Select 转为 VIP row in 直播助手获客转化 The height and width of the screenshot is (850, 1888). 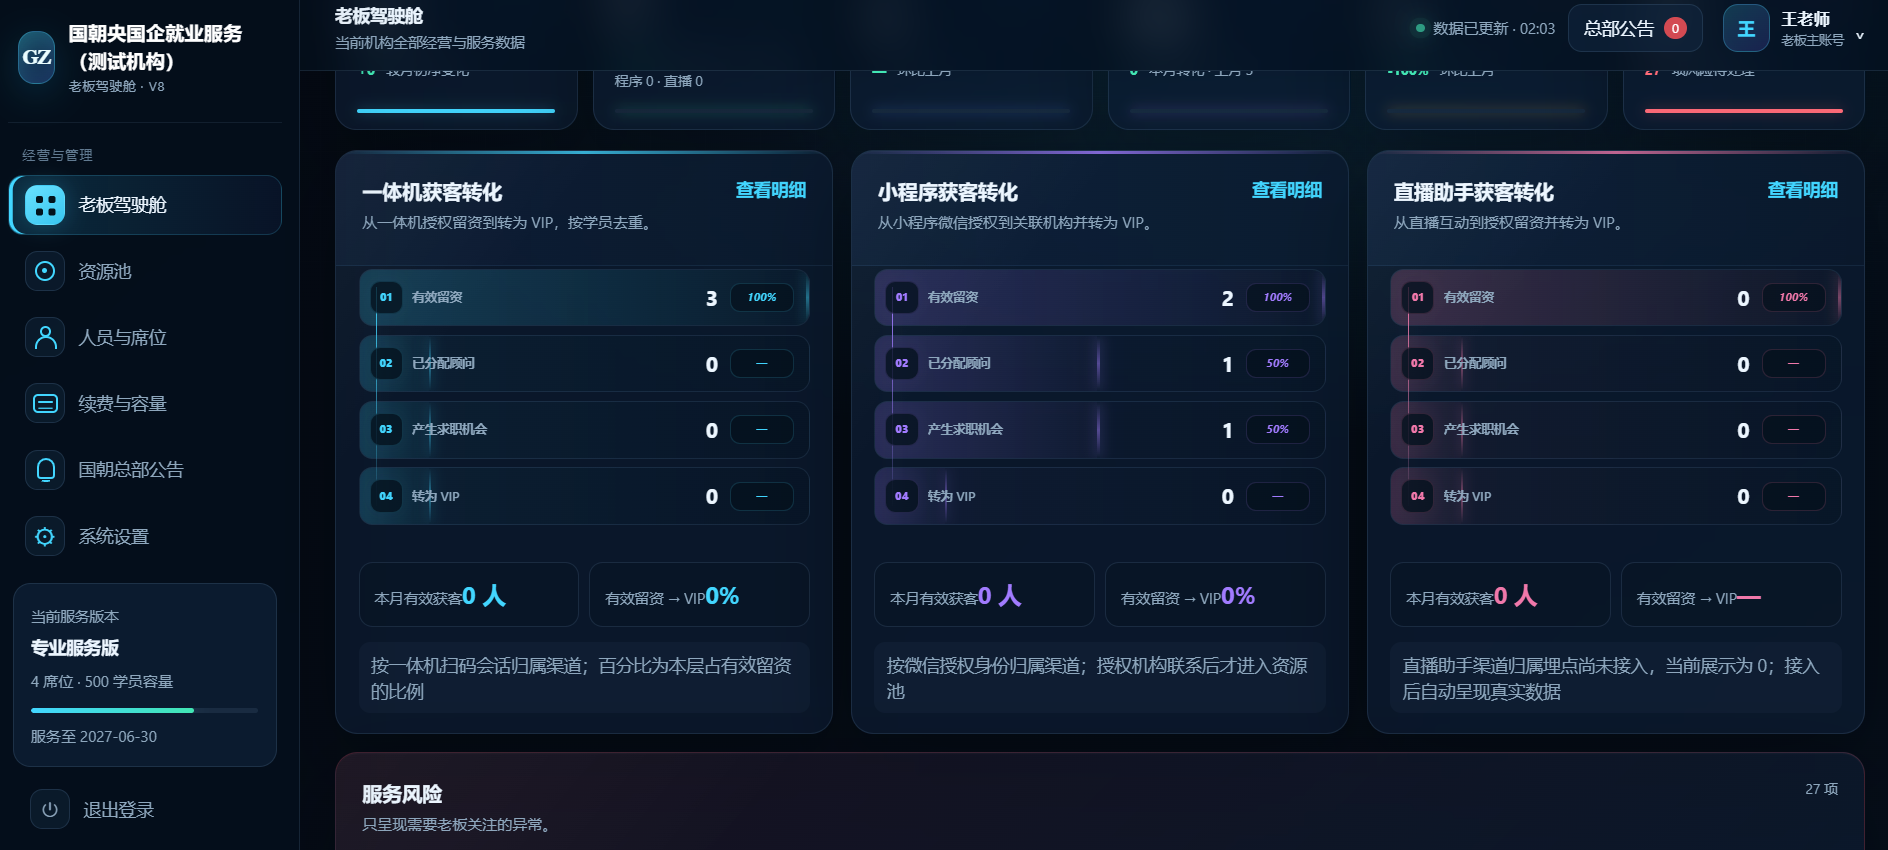coord(1616,496)
